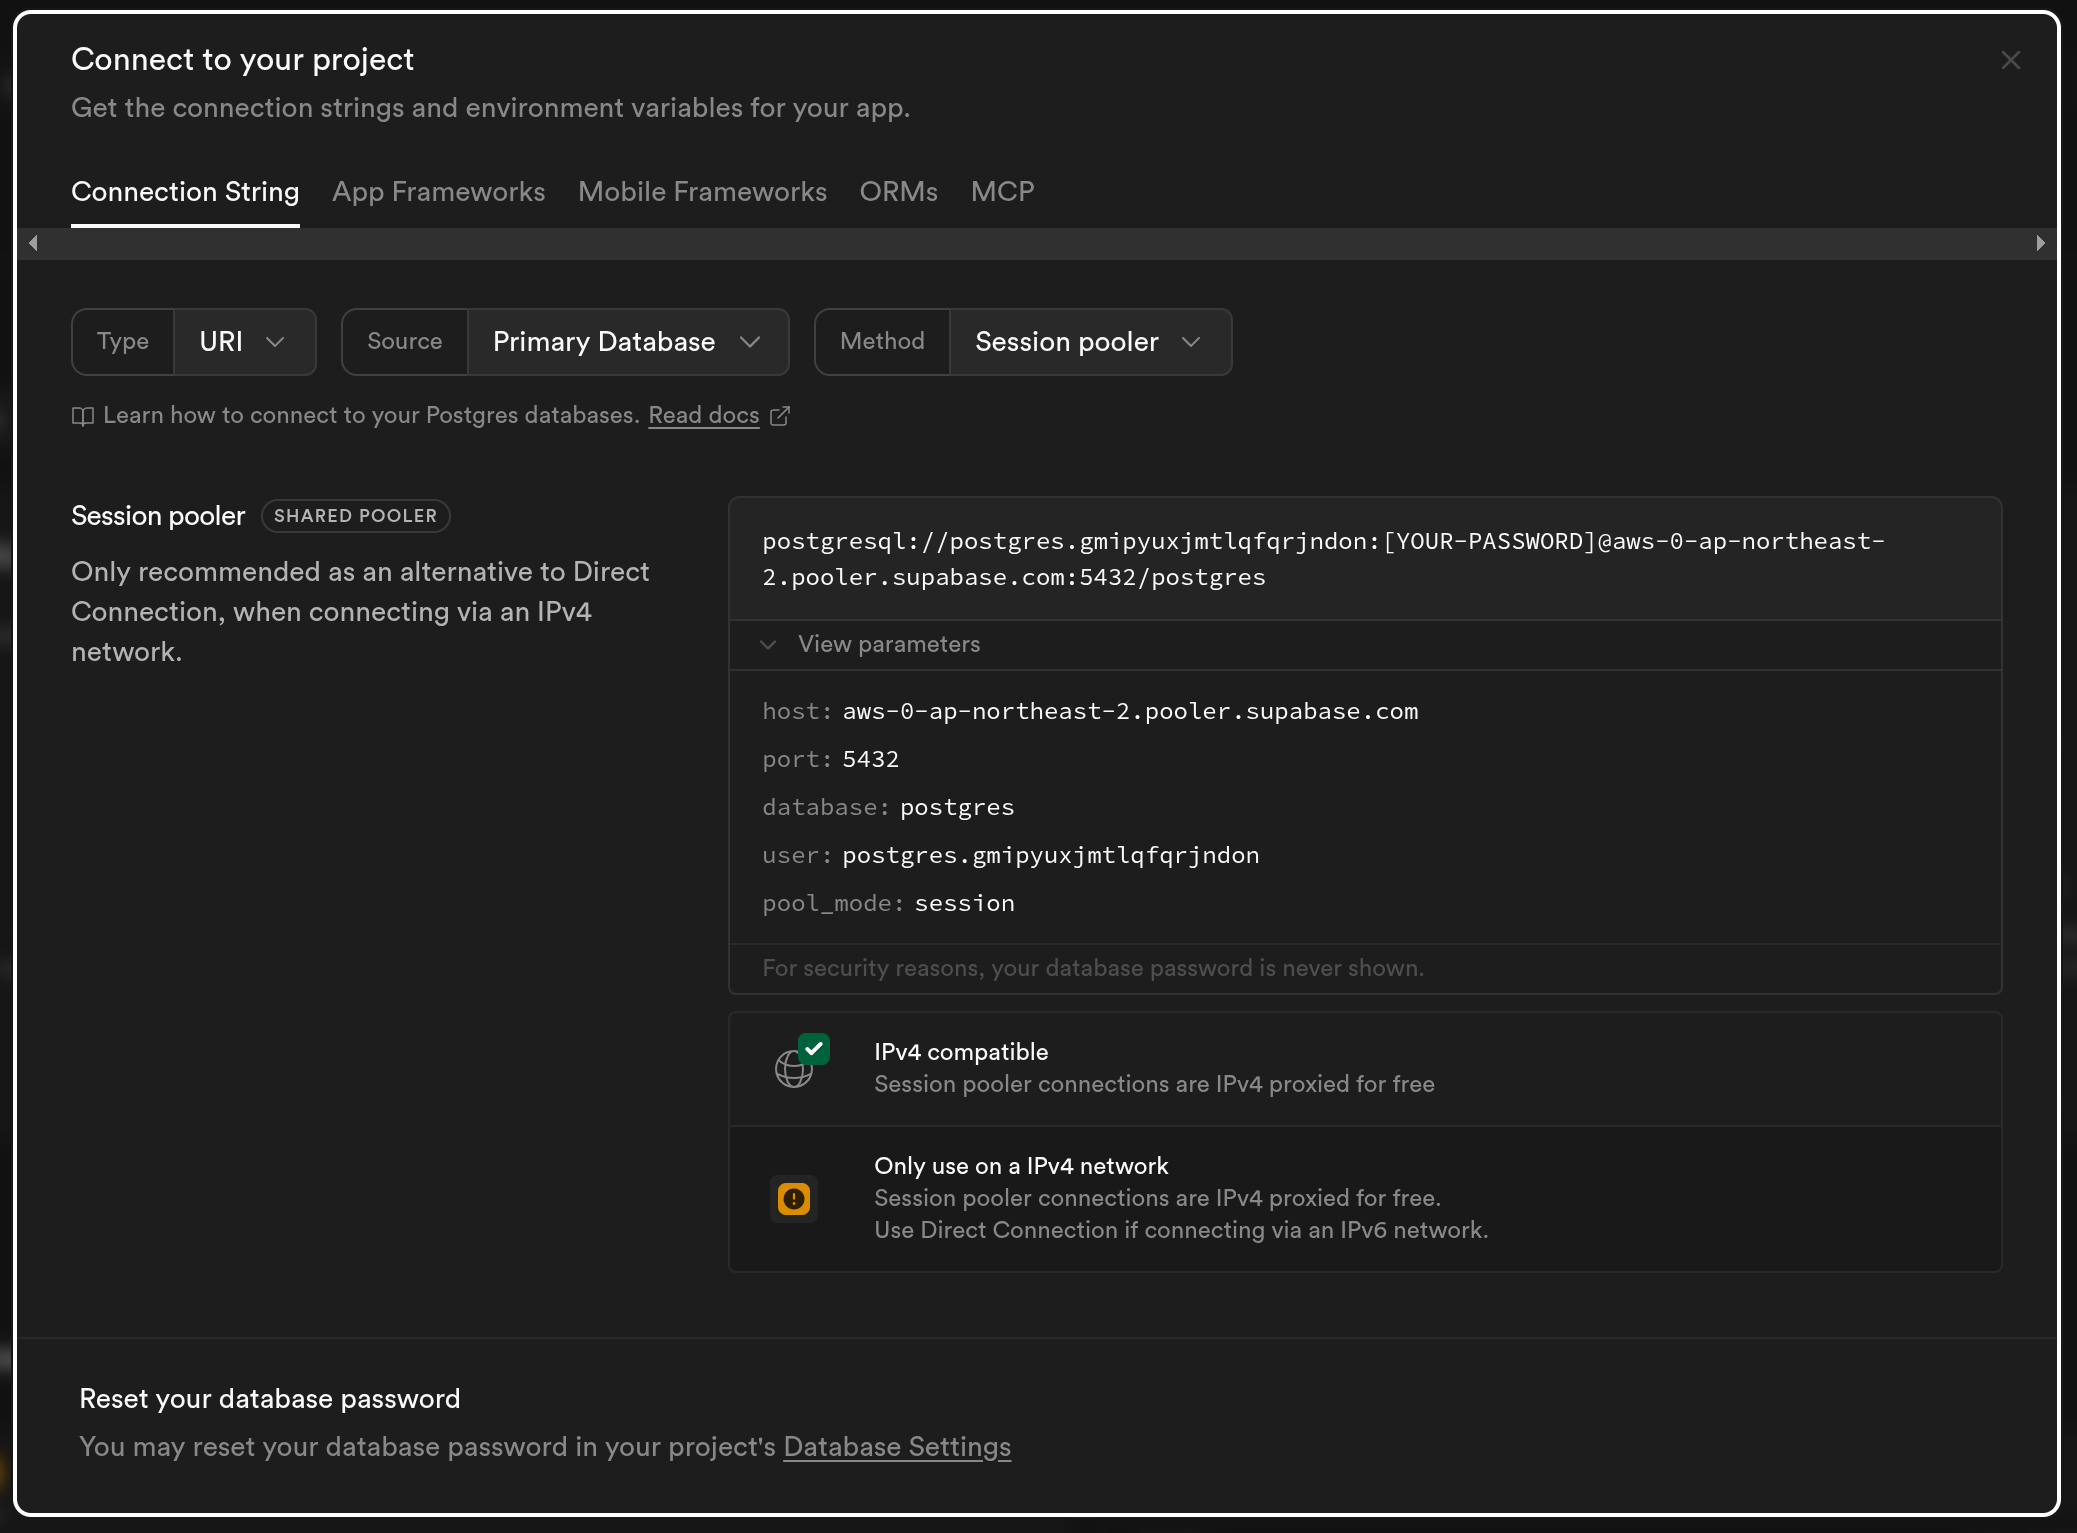Click Only use on a IPv4 network heading
Viewport: 2077px width, 1533px height.
click(x=1021, y=1166)
